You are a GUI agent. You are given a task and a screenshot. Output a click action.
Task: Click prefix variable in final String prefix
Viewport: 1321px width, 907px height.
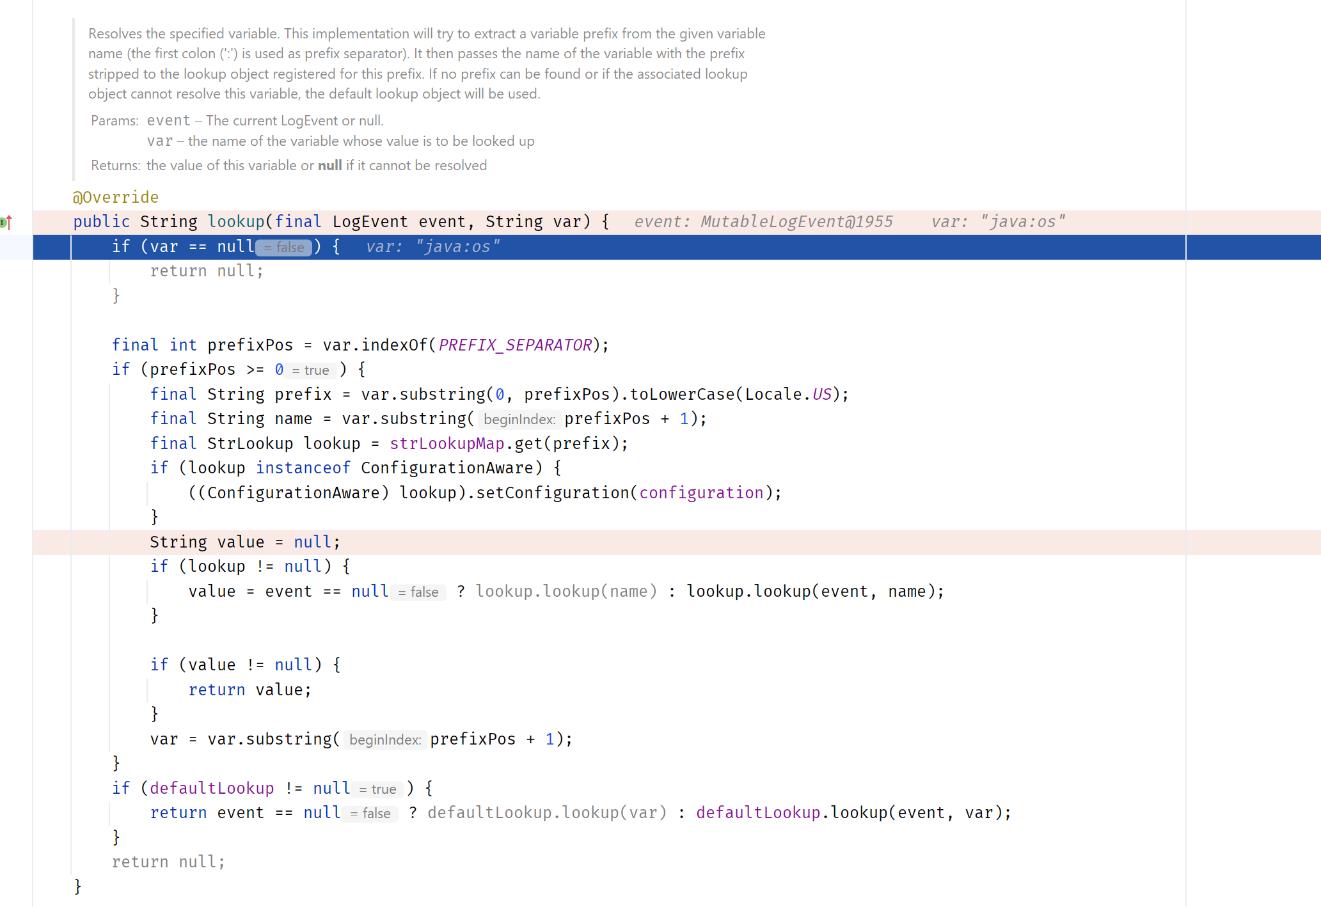point(303,394)
